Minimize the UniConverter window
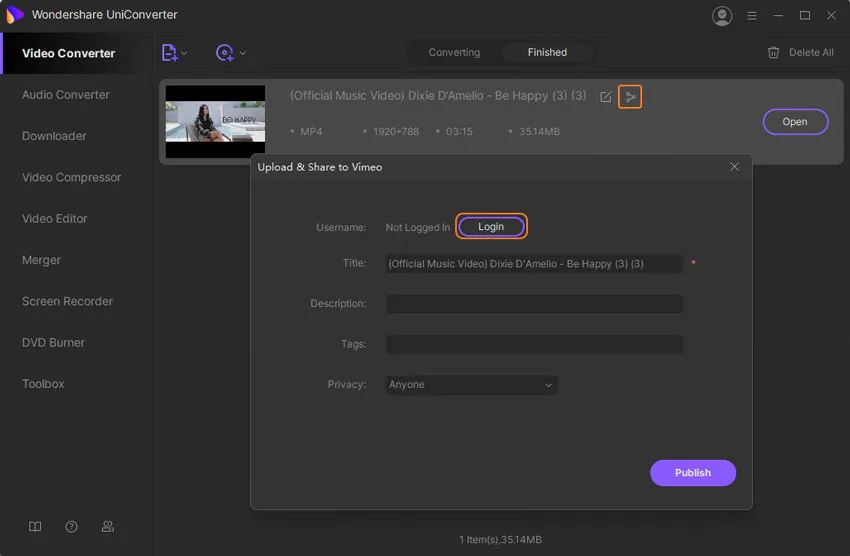This screenshot has width=850, height=556. [778, 16]
